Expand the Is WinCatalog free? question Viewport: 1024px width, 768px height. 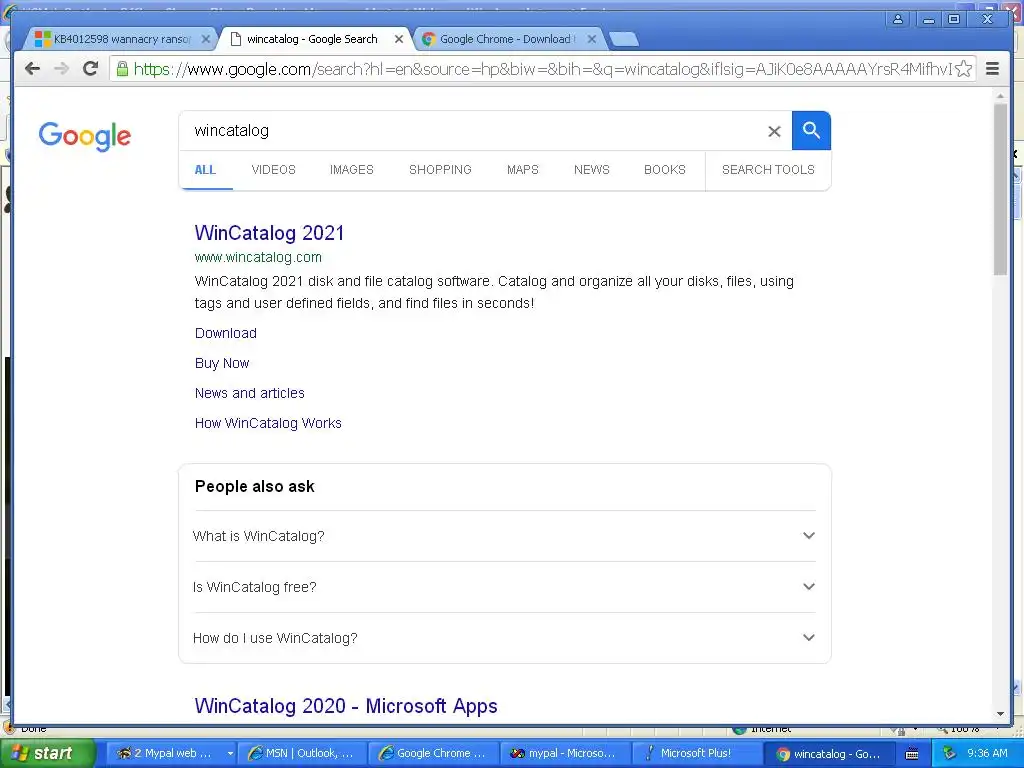click(504, 587)
